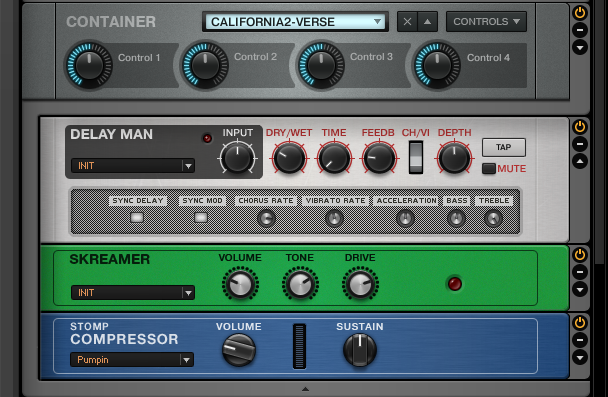Image resolution: width=608 pixels, height=397 pixels.
Task: Click the Skreamer DRIVE knob
Action: pos(360,284)
